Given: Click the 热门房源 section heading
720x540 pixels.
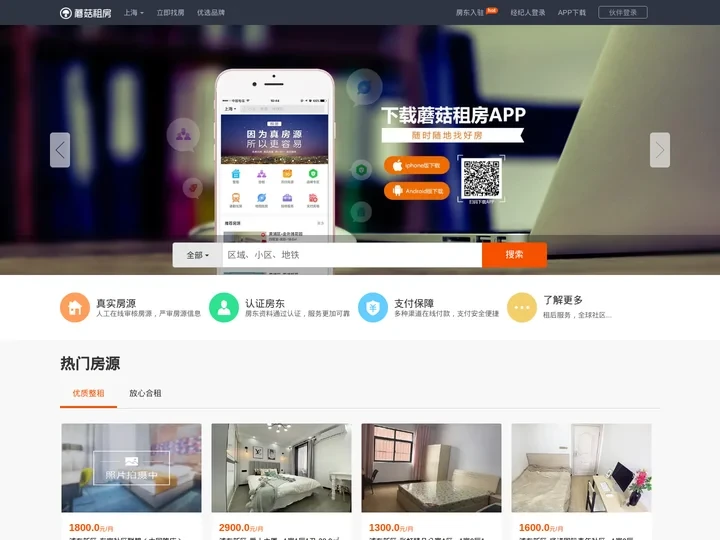Looking at the screenshot, I should pyautogui.click(x=90, y=364).
